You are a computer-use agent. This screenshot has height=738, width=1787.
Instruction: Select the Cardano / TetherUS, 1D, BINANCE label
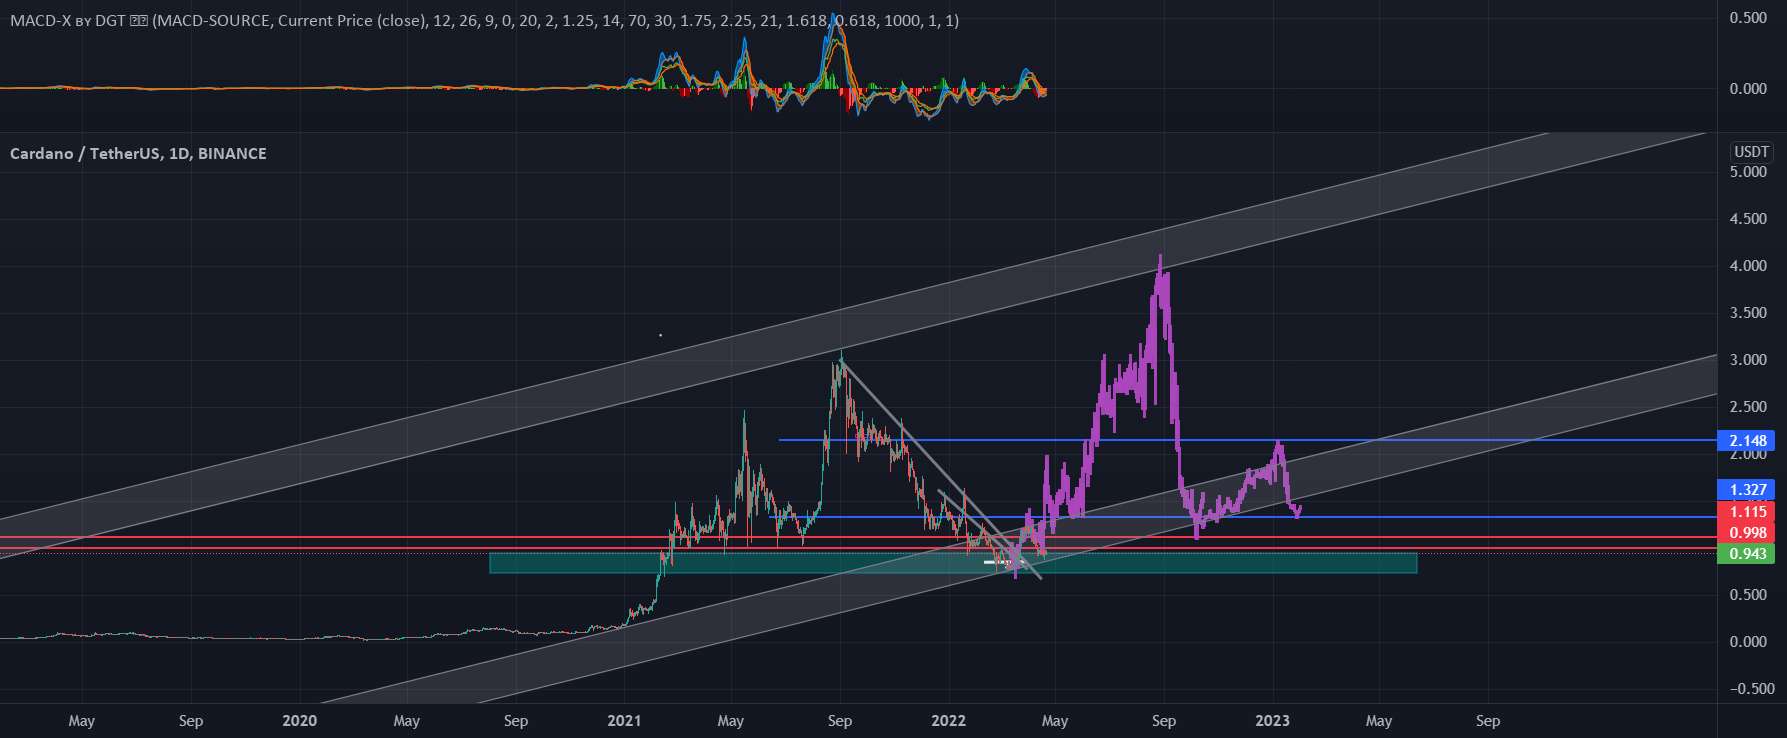pos(138,154)
